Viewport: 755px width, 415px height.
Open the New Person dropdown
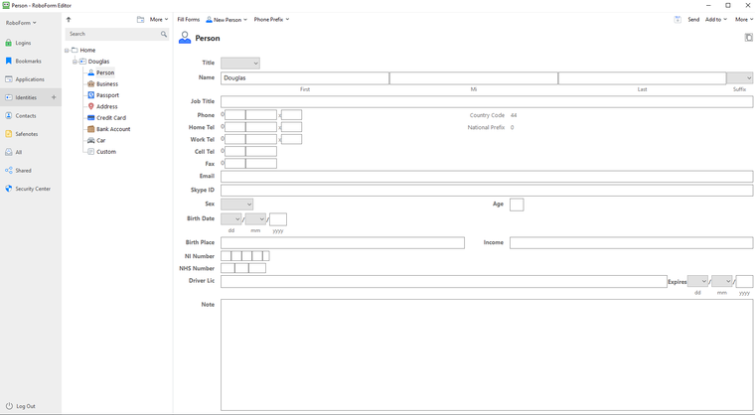(226, 20)
